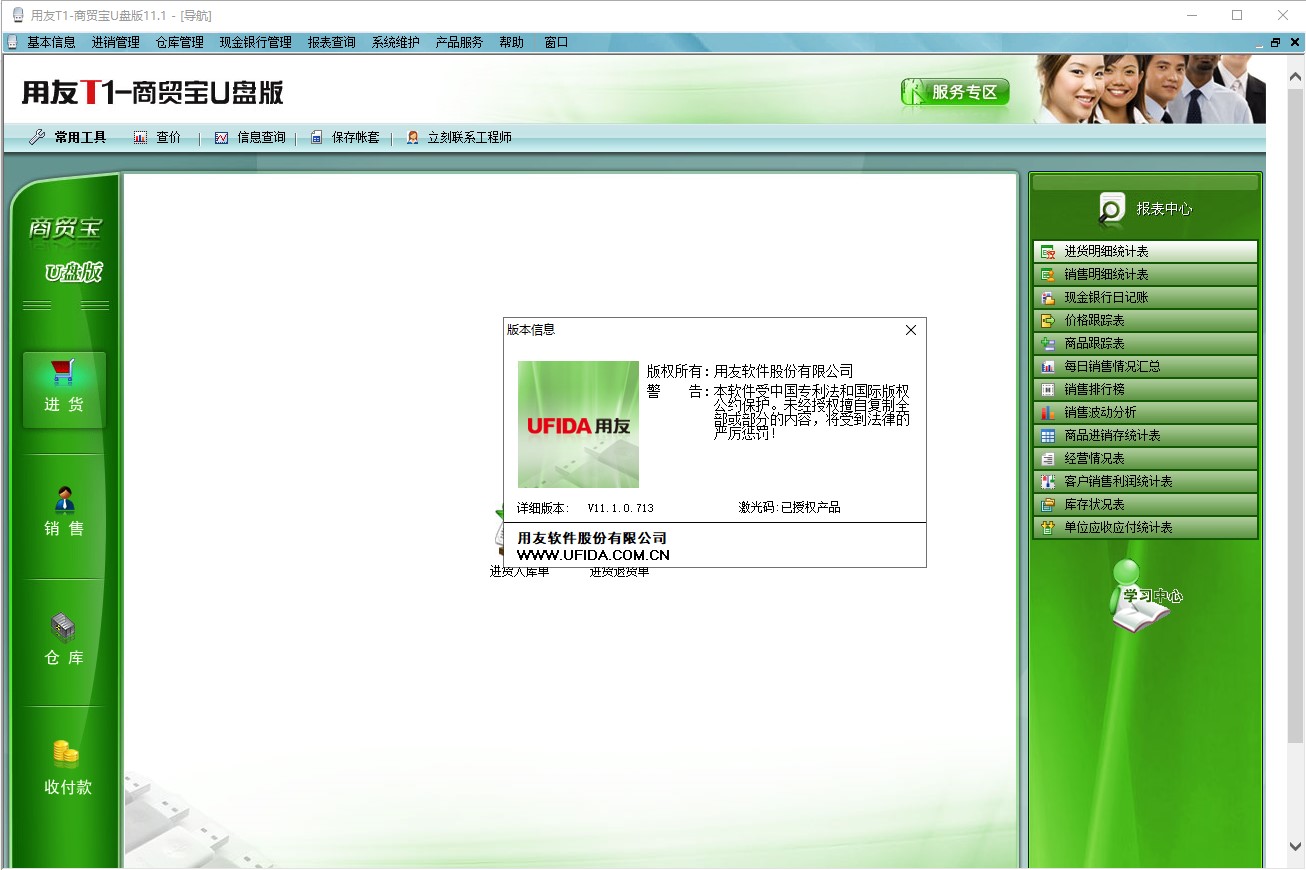
Task: Open 信息查询 in the toolbar
Action: pyautogui.click(x=250, y=137)
